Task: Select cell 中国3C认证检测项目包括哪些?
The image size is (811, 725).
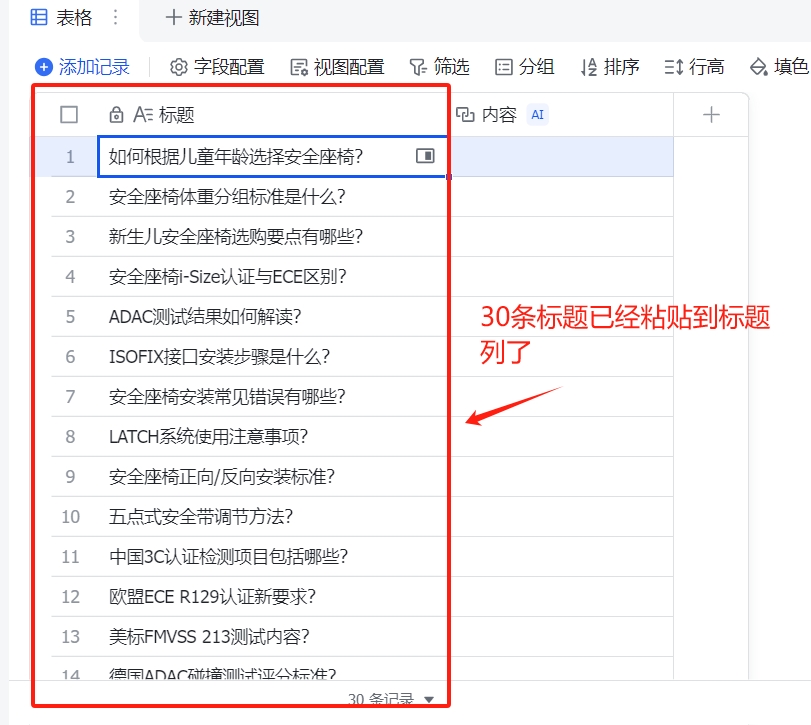Action: click(x=272, y=557)
